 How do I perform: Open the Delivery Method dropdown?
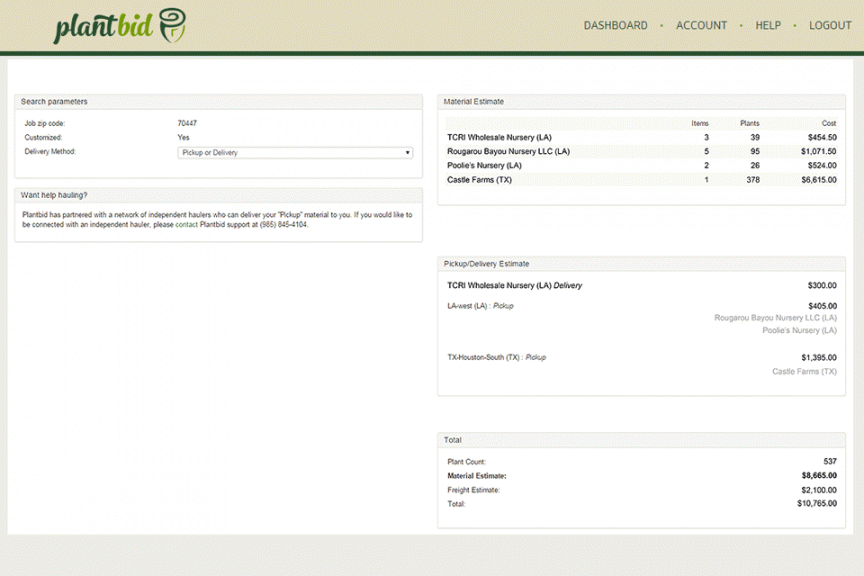tap(295, 152)
